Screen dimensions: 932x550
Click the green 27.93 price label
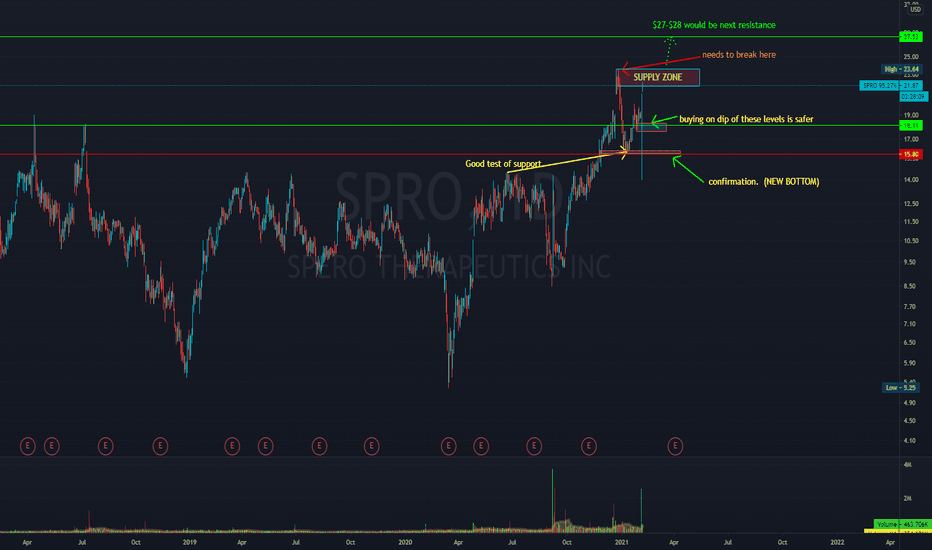click(911, 37)
